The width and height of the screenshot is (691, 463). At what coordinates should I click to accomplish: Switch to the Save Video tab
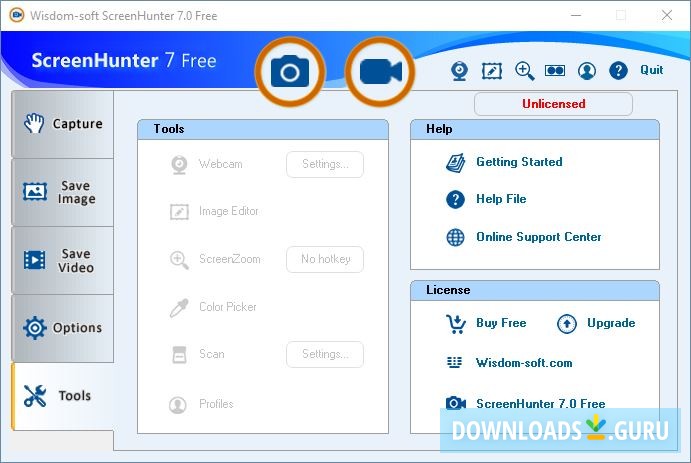(63, 260)
